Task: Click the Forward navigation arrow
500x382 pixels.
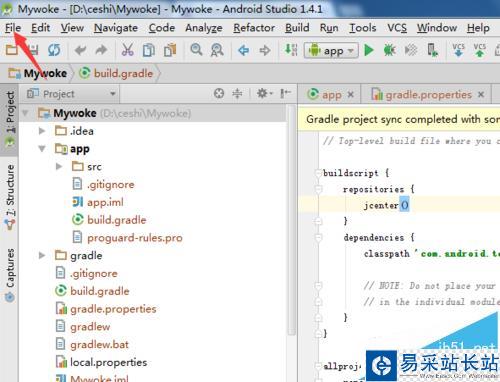Action: pos(265,50)
